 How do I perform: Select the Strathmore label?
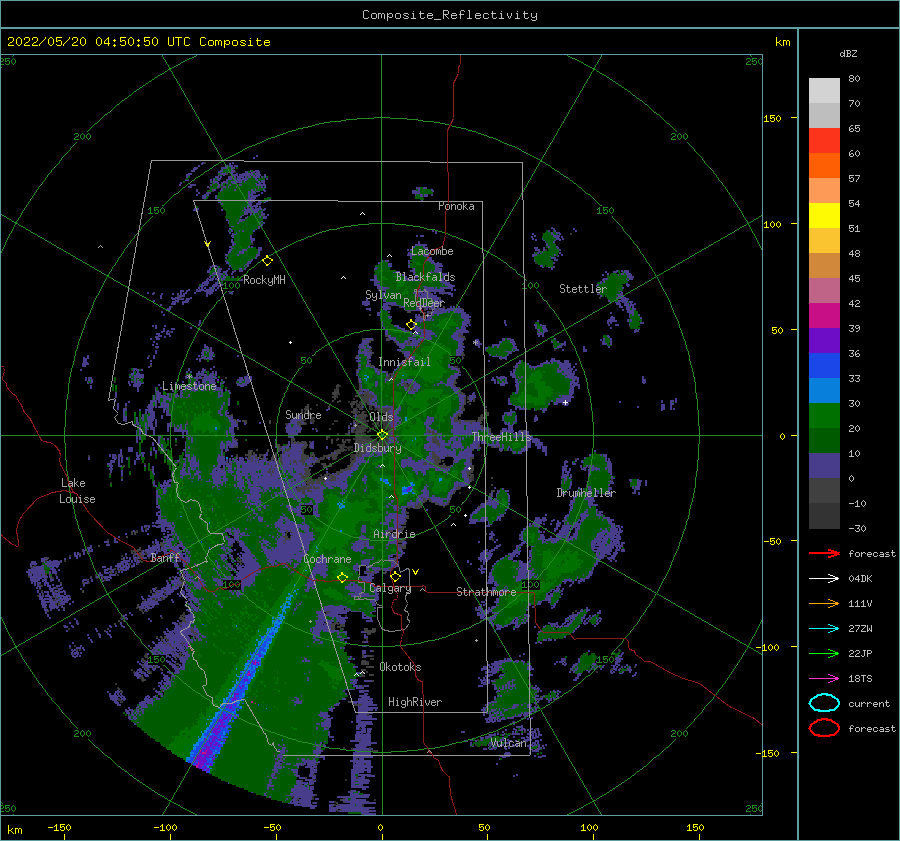tap(486, 592)
